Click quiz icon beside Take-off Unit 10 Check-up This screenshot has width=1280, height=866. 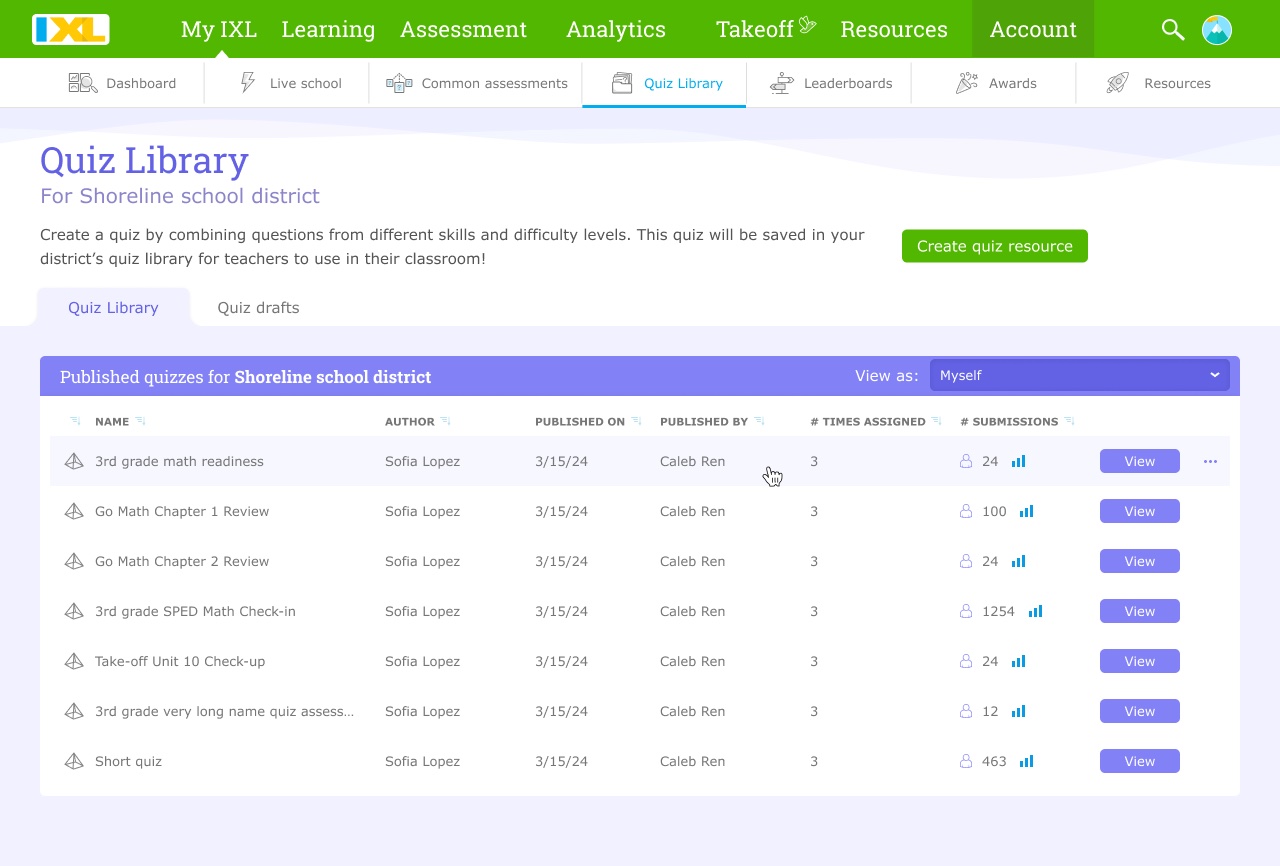pos(74,661)
